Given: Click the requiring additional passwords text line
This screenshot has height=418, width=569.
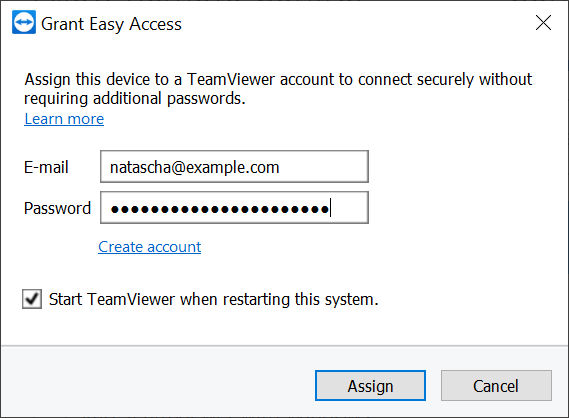Looking at the screenshot, I should click(x=135, y=99).
